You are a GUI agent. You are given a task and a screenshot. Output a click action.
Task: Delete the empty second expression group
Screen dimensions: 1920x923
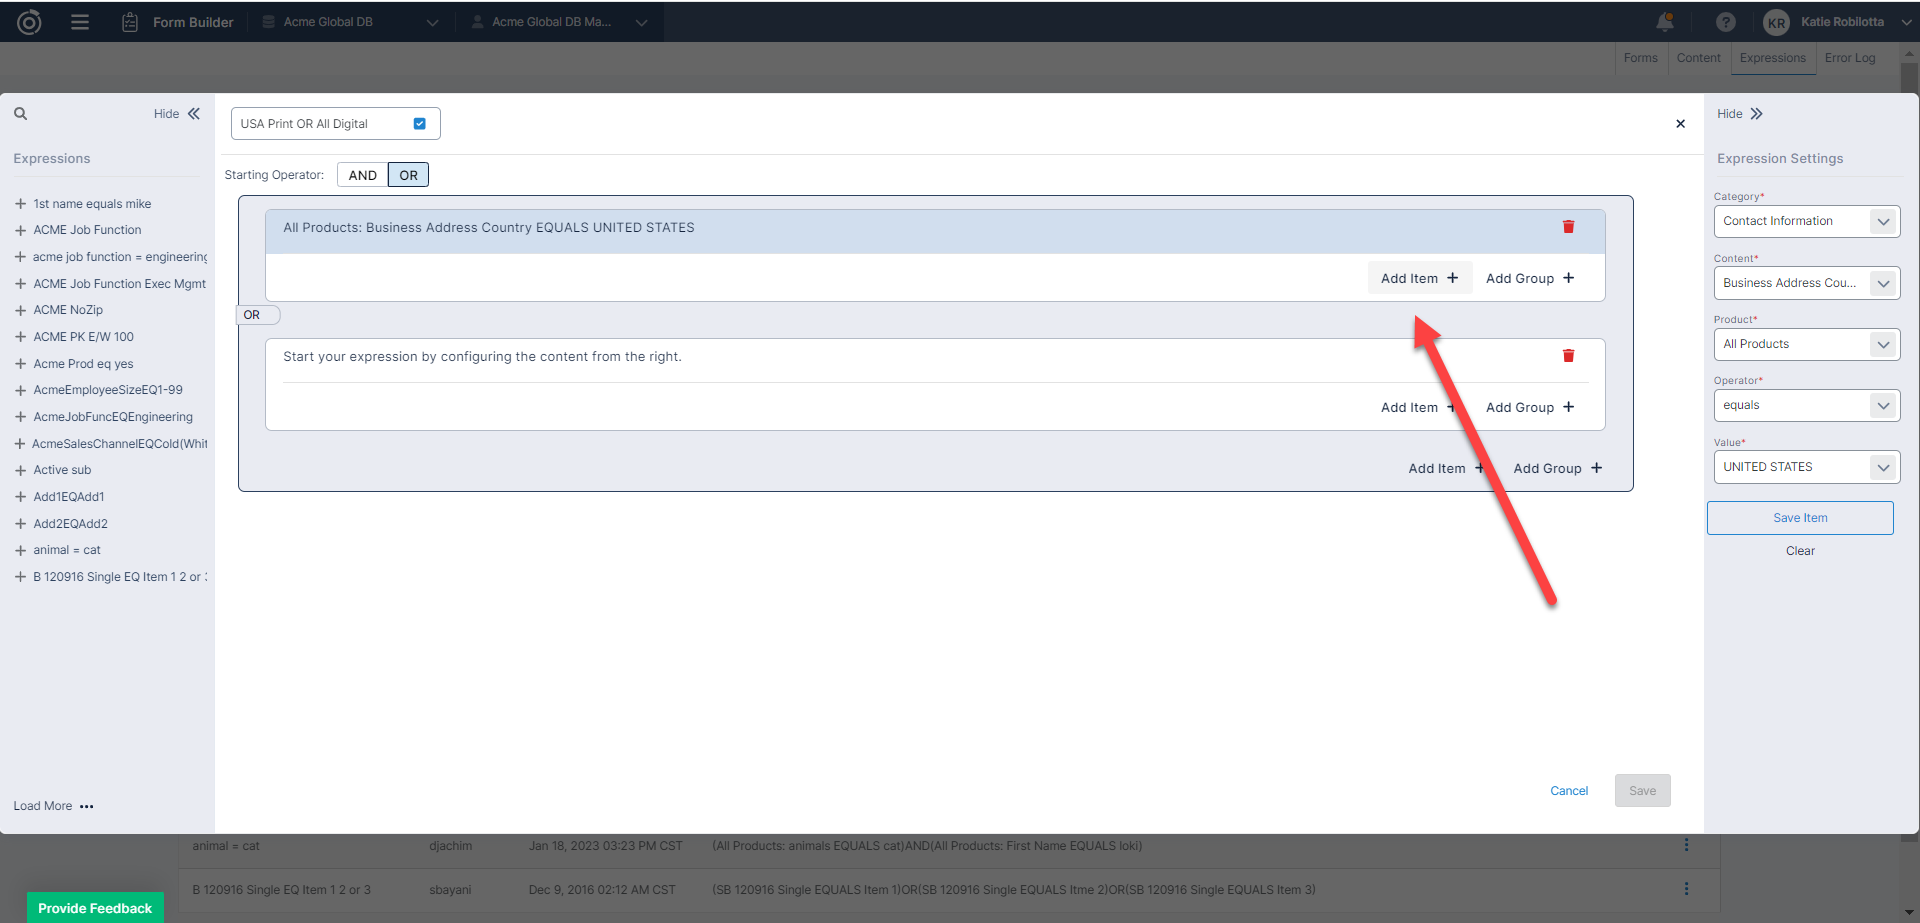click(1568, 356)
